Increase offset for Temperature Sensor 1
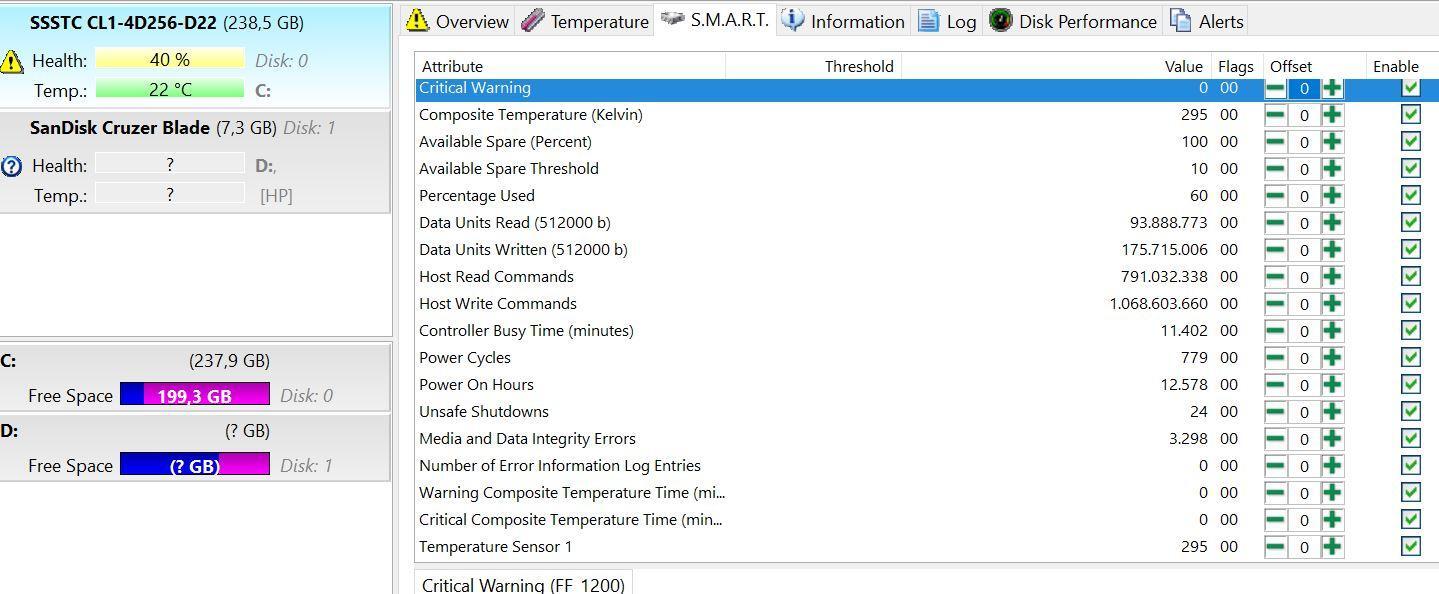This screenshot has width=1439, height=594. pyautogui.click(x=1332, y=547)
